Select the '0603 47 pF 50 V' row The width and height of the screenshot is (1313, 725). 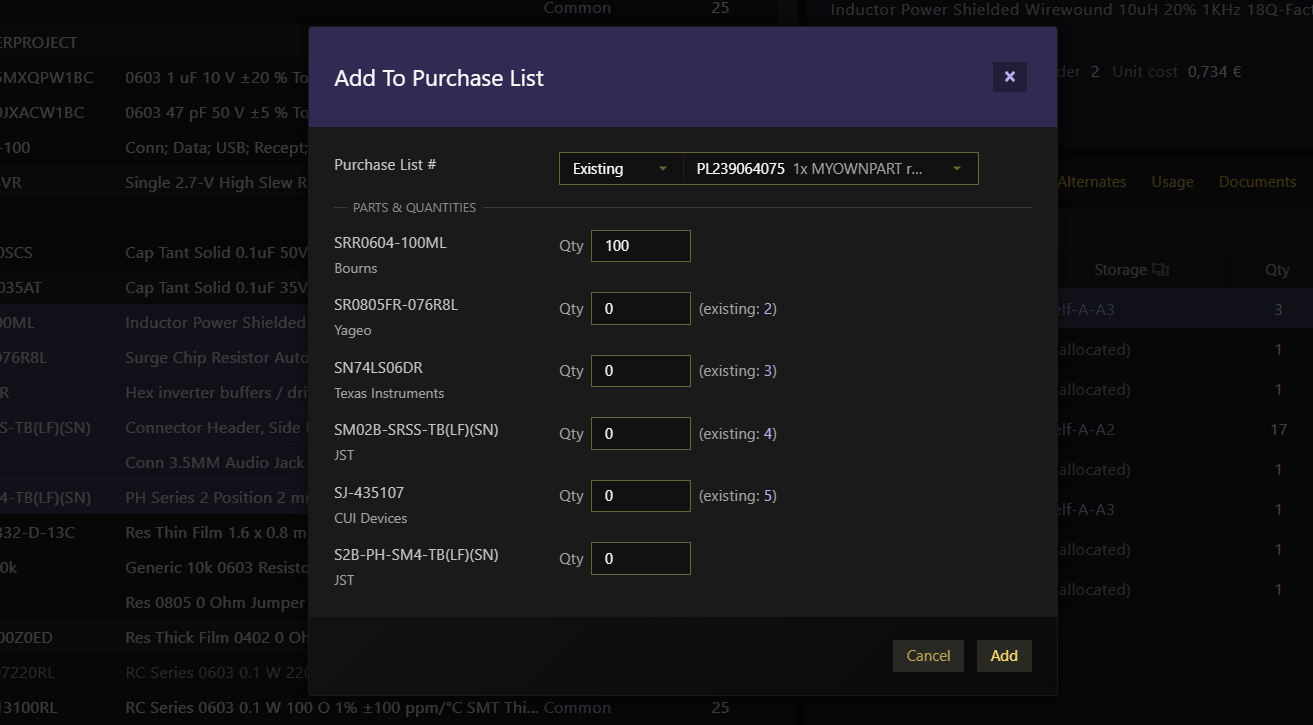pyautogui.click(x=154, y=112)
